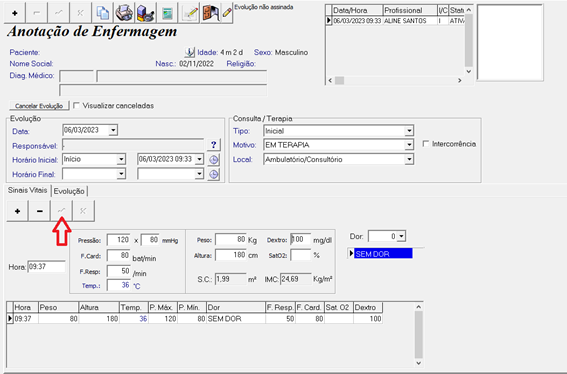Click the Peso weight field in Kg
The height and width of the screenshot is (374, 567).
231,239
